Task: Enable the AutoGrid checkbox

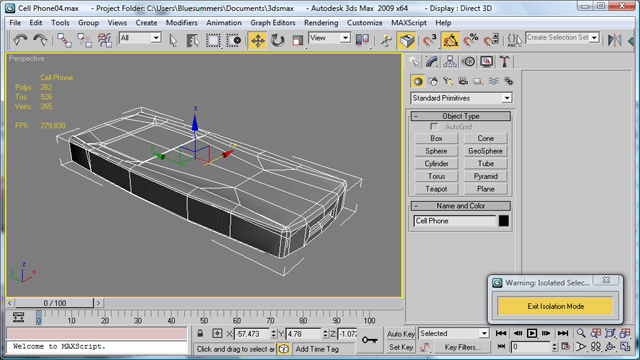Action: (x=434, y=127)
